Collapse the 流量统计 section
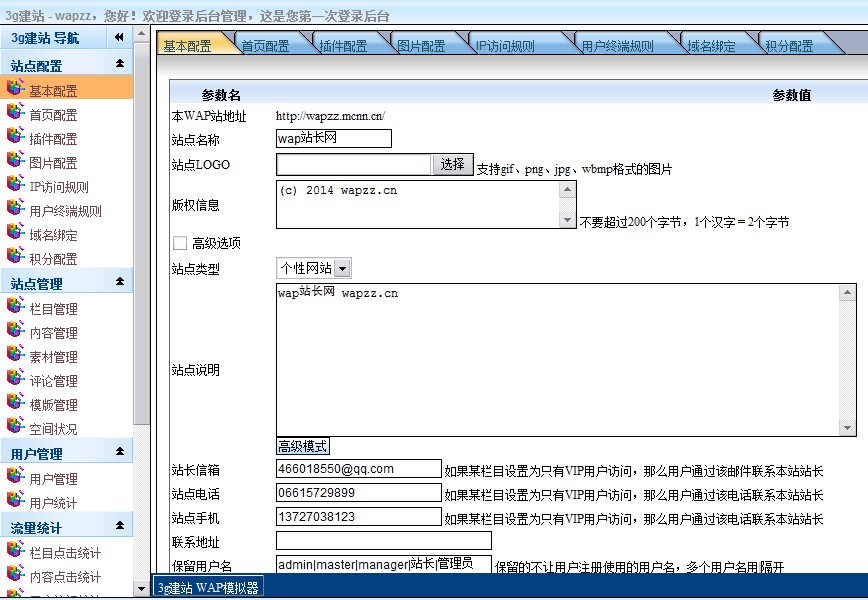 tap(120, 526)
